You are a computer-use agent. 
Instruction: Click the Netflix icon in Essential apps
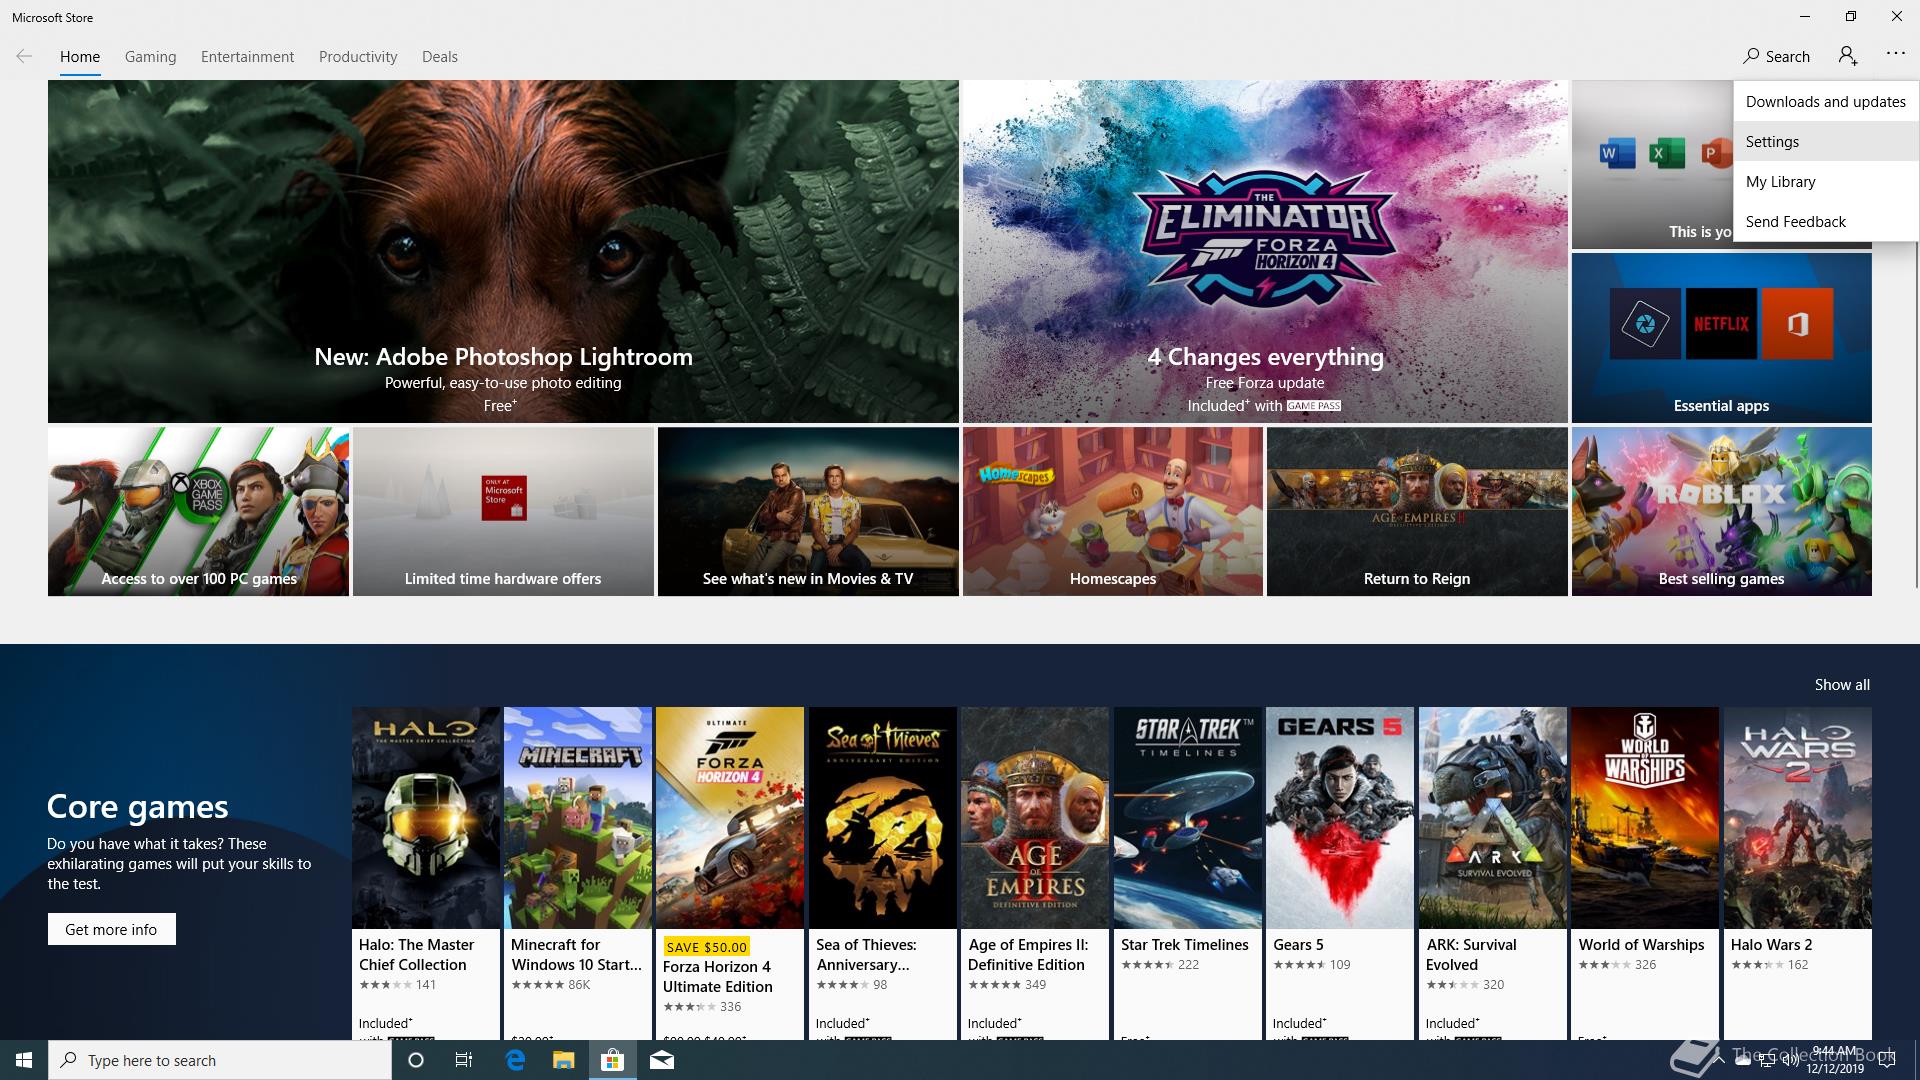[x=1721, y=324]
